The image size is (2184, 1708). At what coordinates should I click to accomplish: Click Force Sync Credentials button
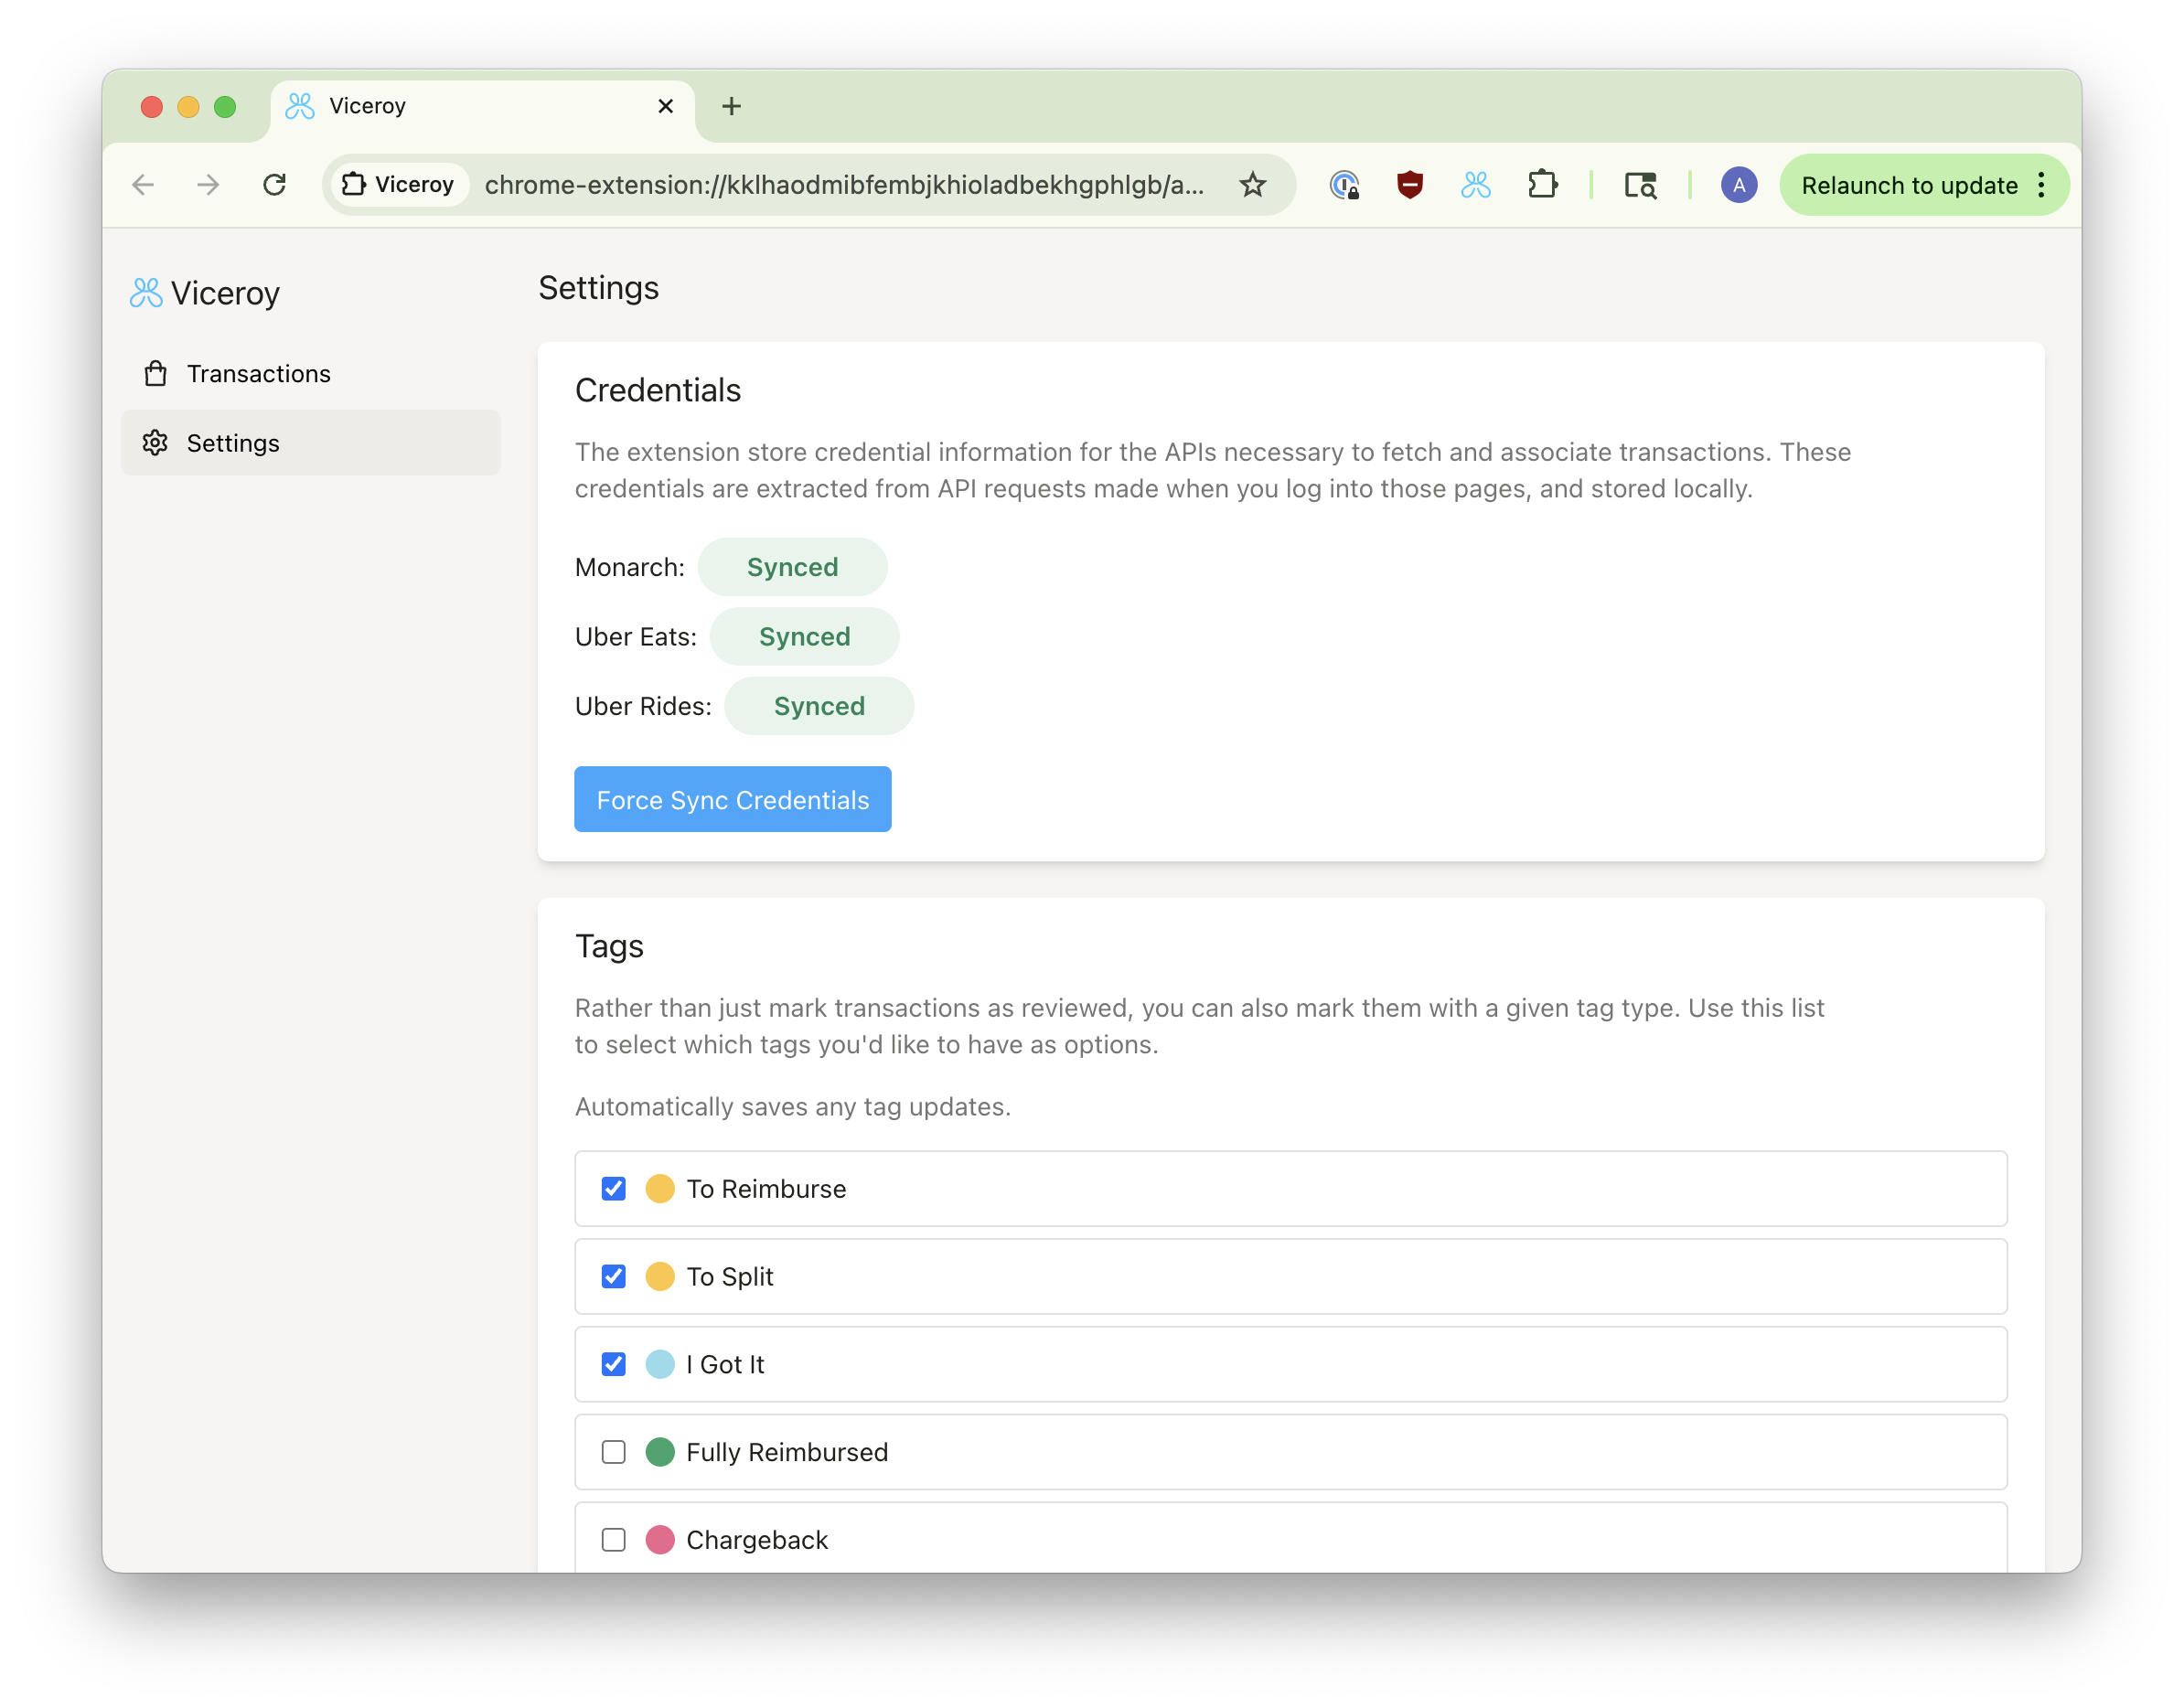[x=732, y=800]
